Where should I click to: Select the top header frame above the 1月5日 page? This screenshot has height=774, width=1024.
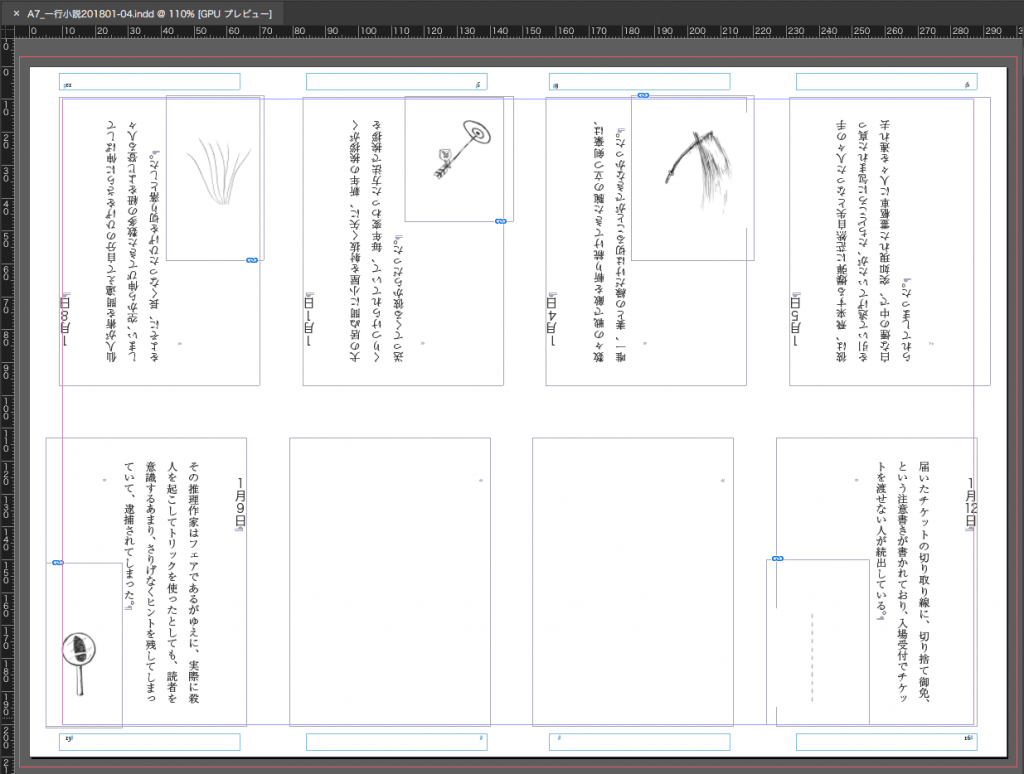[x=886, y=82]
